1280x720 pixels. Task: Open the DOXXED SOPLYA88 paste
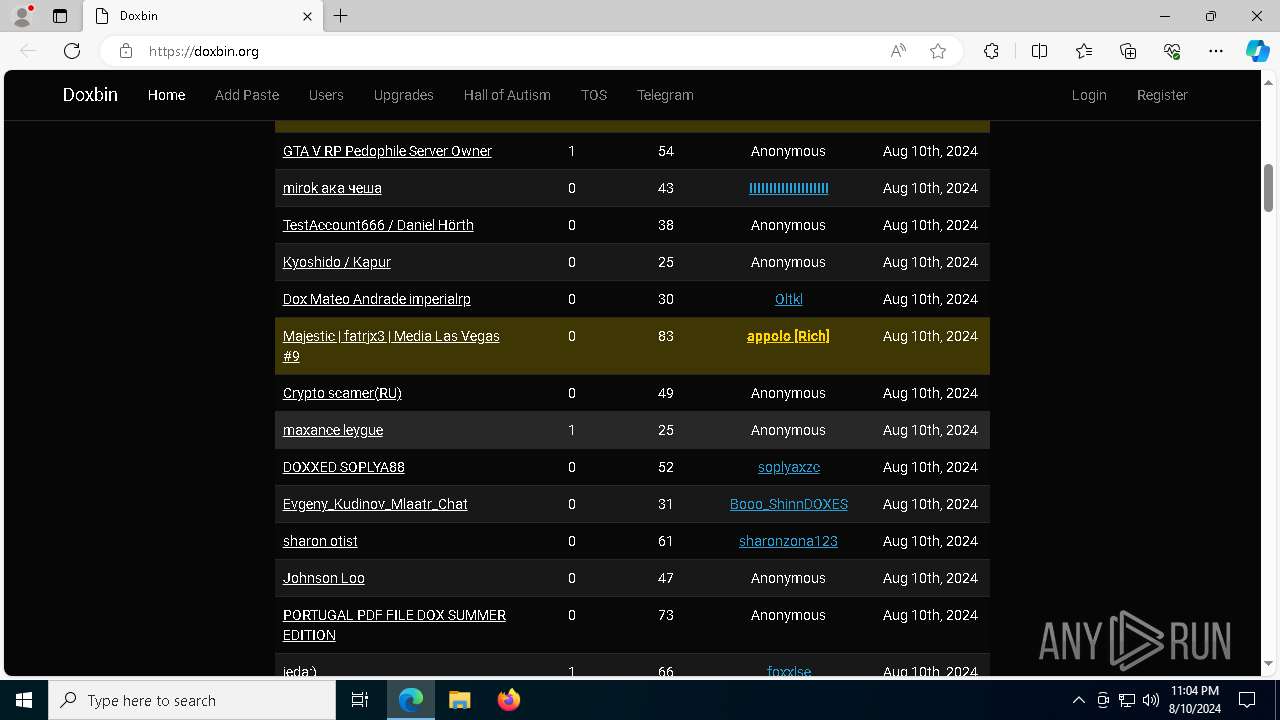point(344,467)
